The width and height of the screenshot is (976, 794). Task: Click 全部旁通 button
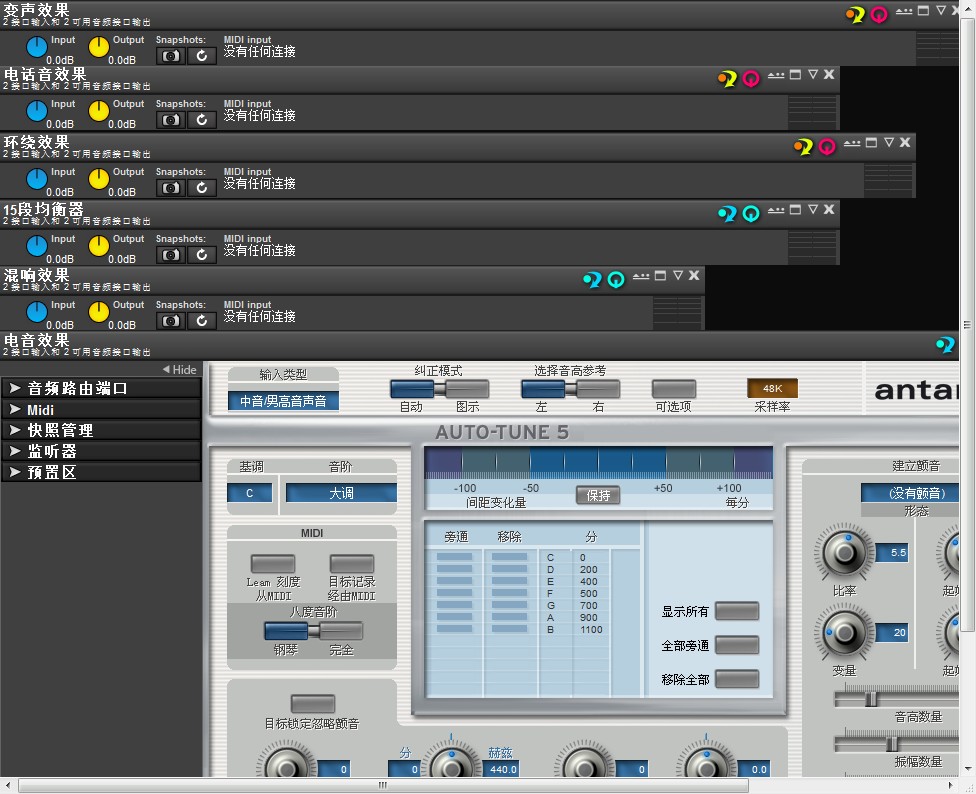[x=737, y=645]
